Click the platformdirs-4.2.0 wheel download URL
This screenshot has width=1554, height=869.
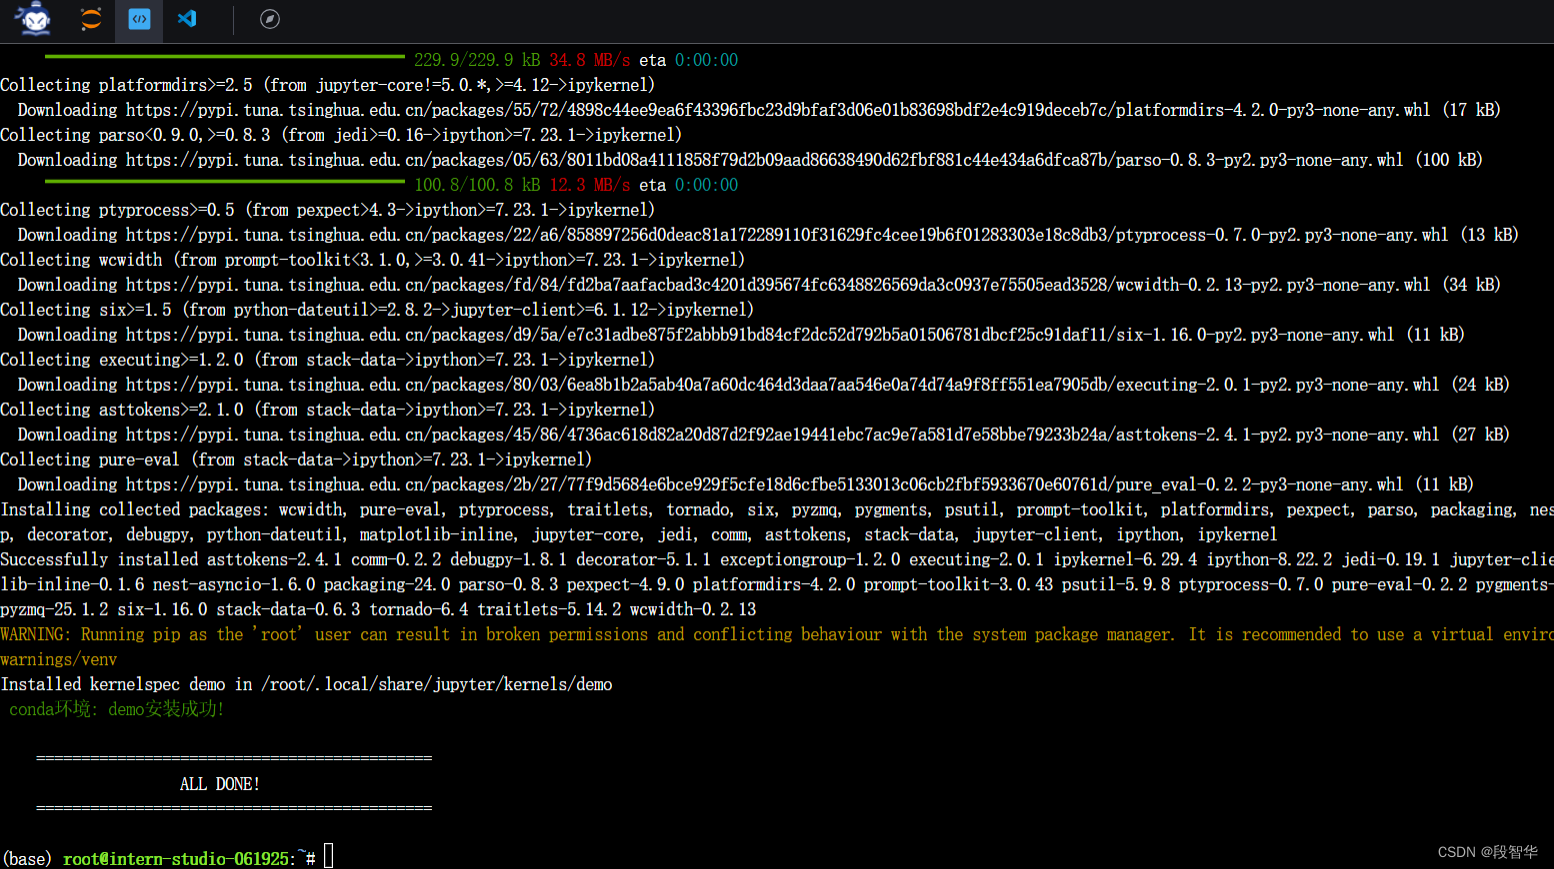pos(778,110)
